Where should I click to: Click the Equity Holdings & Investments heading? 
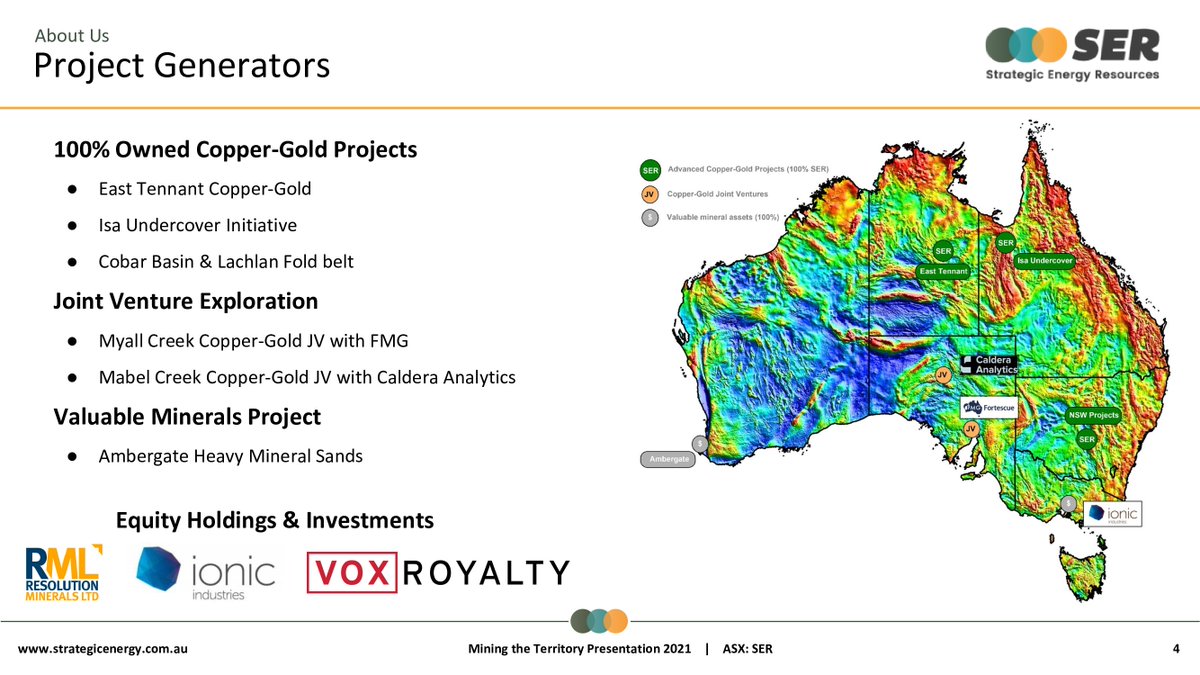coord(275,520)
